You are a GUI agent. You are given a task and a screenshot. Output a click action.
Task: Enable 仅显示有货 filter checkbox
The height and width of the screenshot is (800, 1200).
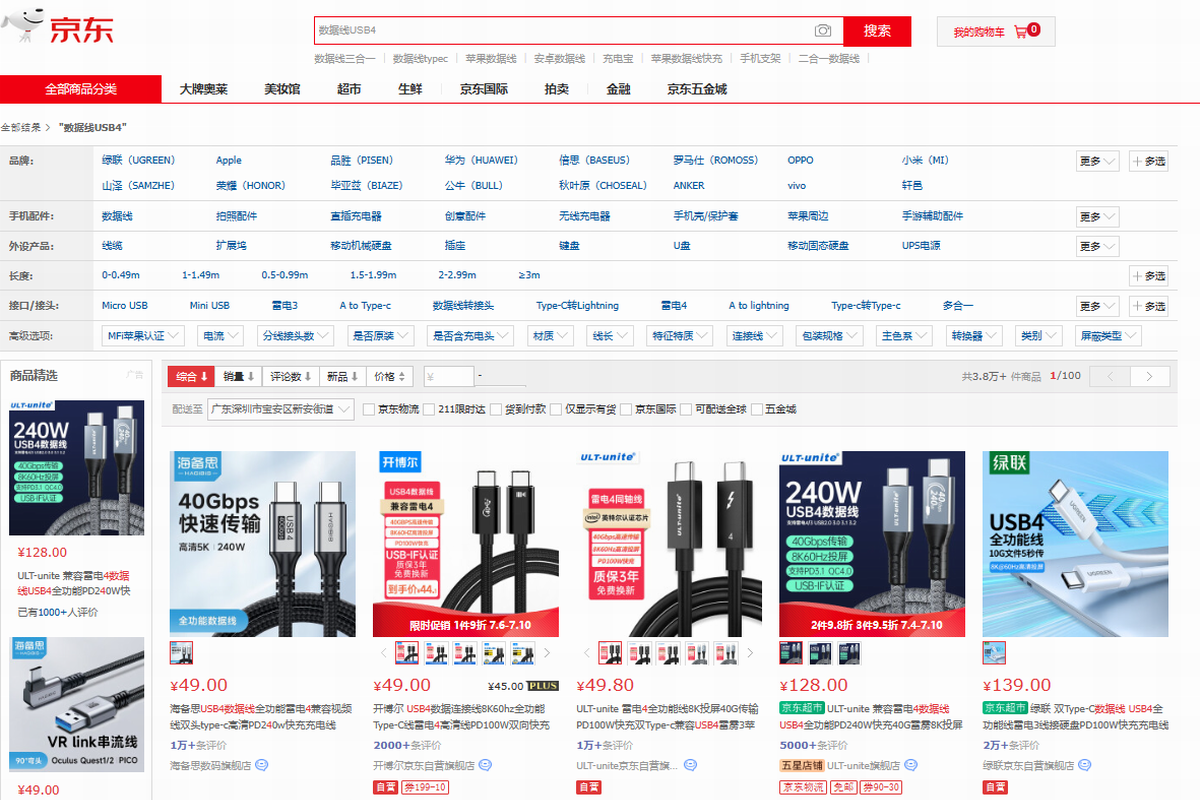pyautogui.click(x=556, y=409)
